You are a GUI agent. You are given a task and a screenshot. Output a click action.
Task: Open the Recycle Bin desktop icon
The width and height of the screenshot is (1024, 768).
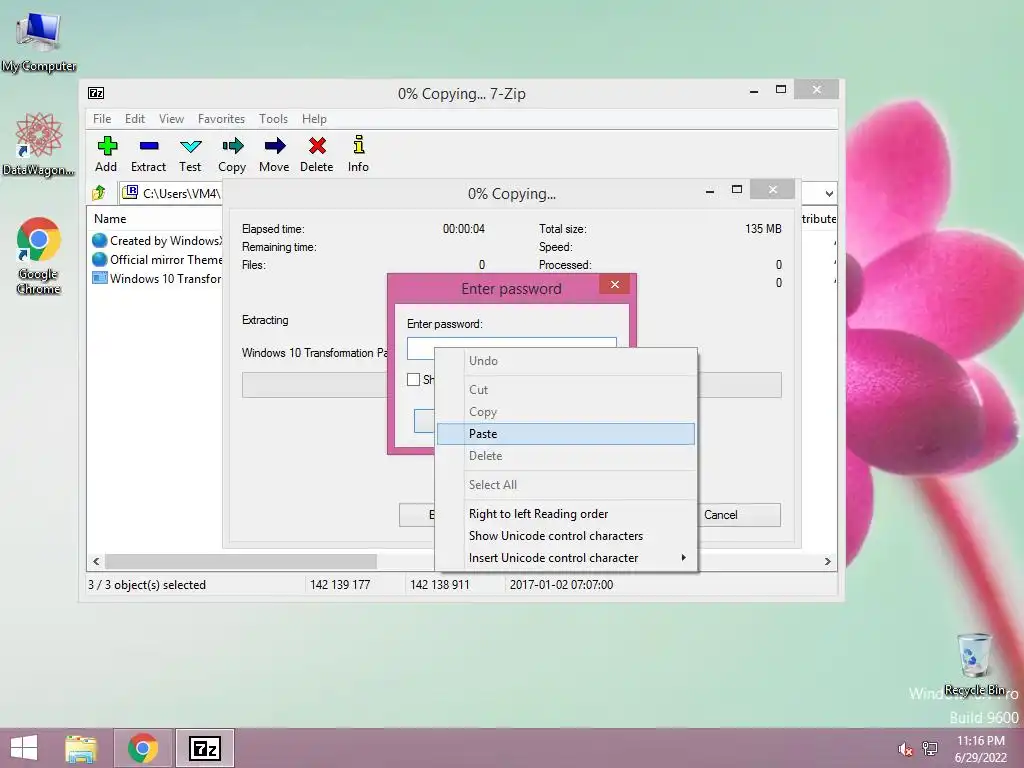pyautogui.click(x=974, y=664)
